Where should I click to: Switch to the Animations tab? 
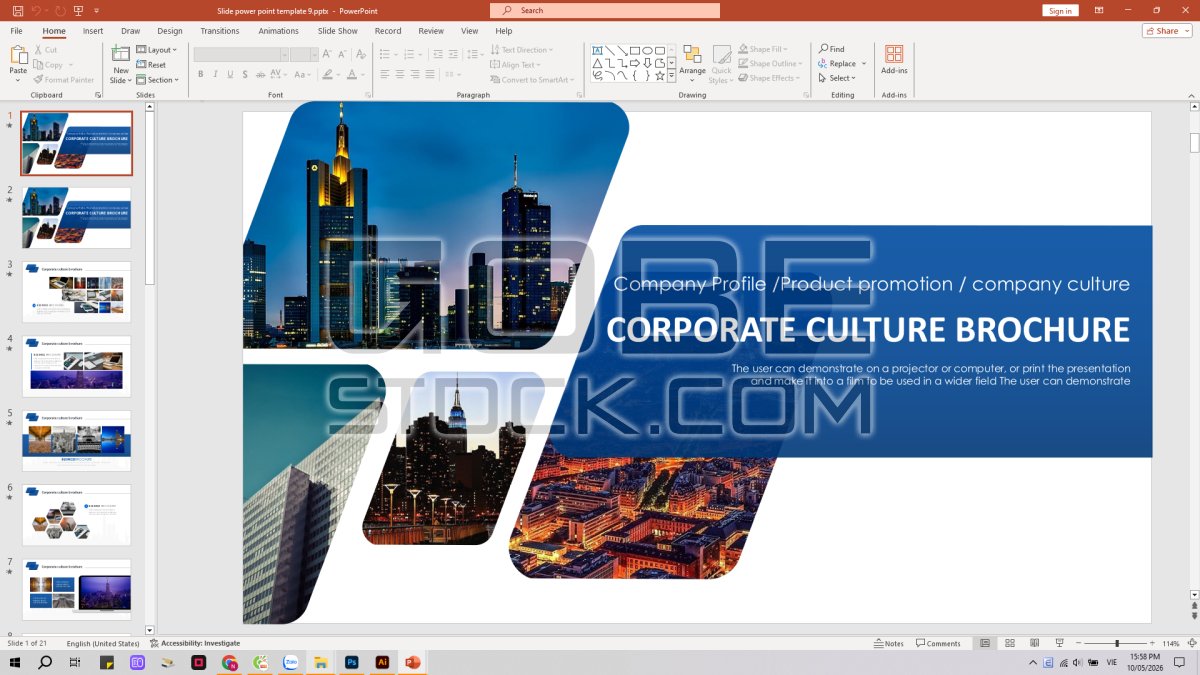(278, 31)
